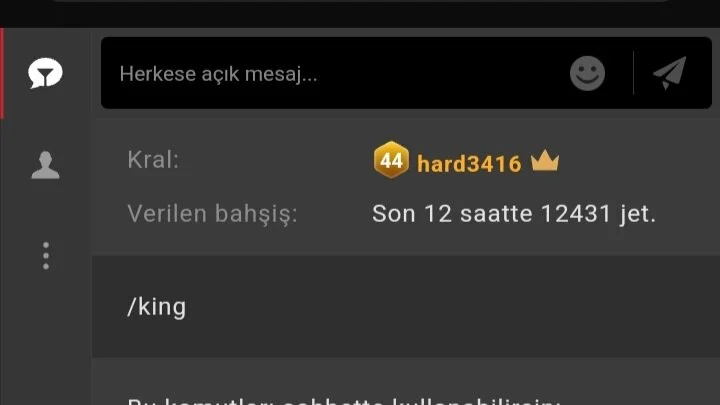
Task: Select the 'Son 12 saatte 12431 jet.' text
Action: 514,214
